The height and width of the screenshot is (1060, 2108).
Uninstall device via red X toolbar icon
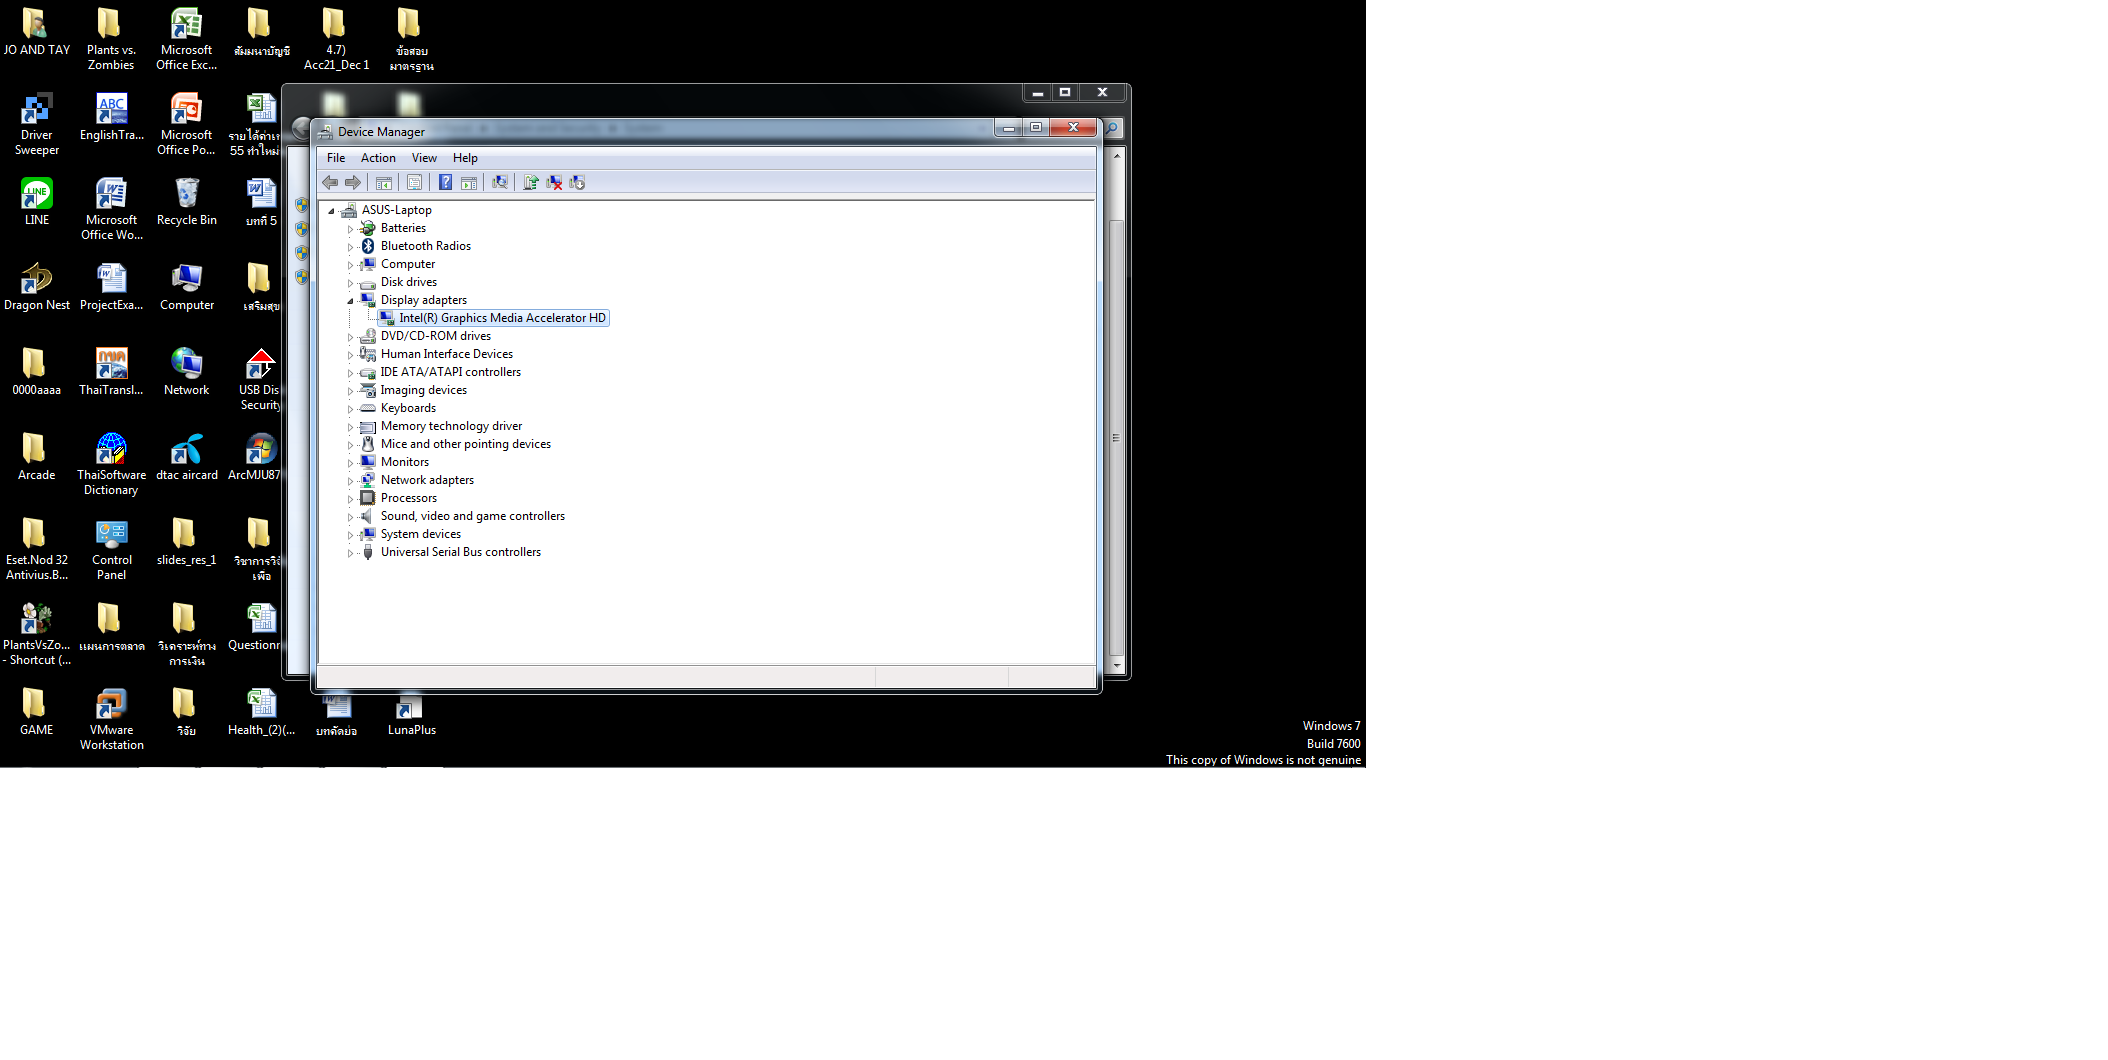pyautogui.click(x=554, y=182)
